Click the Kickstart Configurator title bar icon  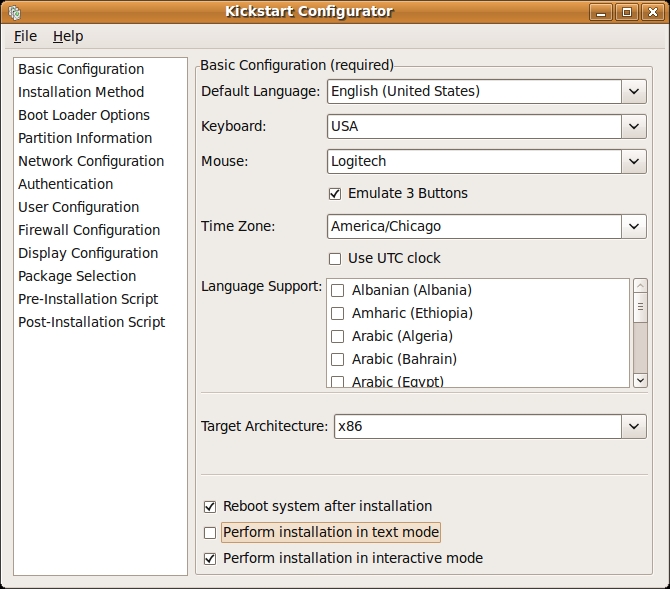[x=14, y=12]
